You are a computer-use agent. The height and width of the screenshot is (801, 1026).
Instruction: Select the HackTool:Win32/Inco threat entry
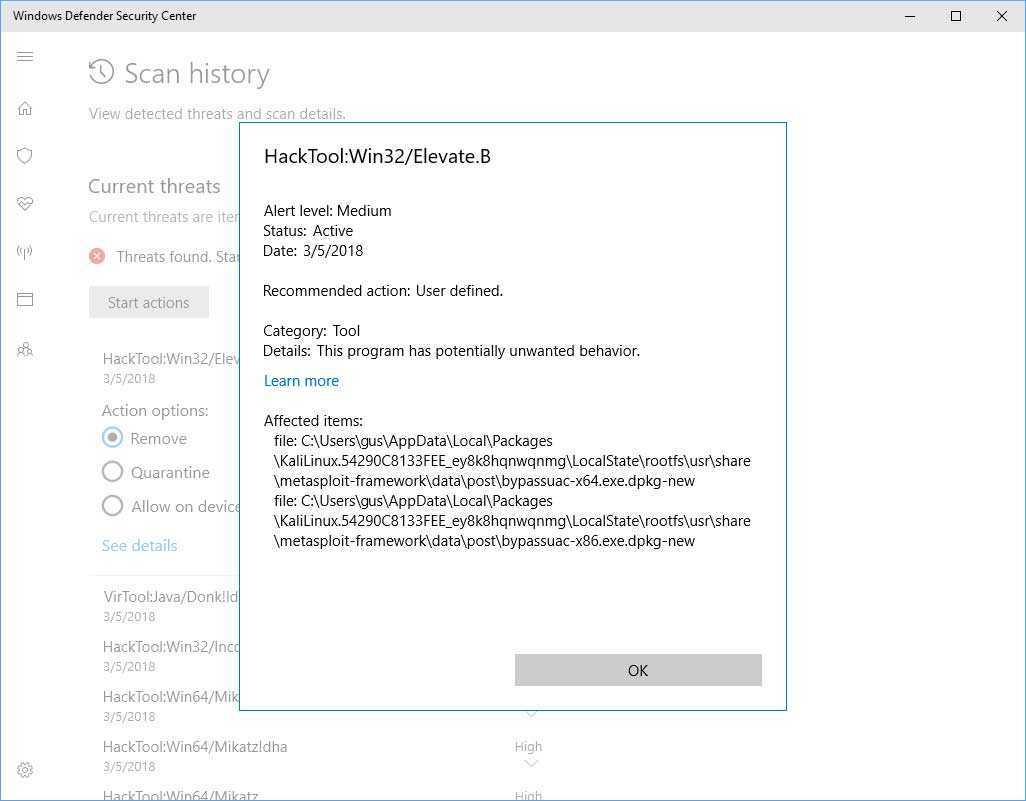point(171,656)
